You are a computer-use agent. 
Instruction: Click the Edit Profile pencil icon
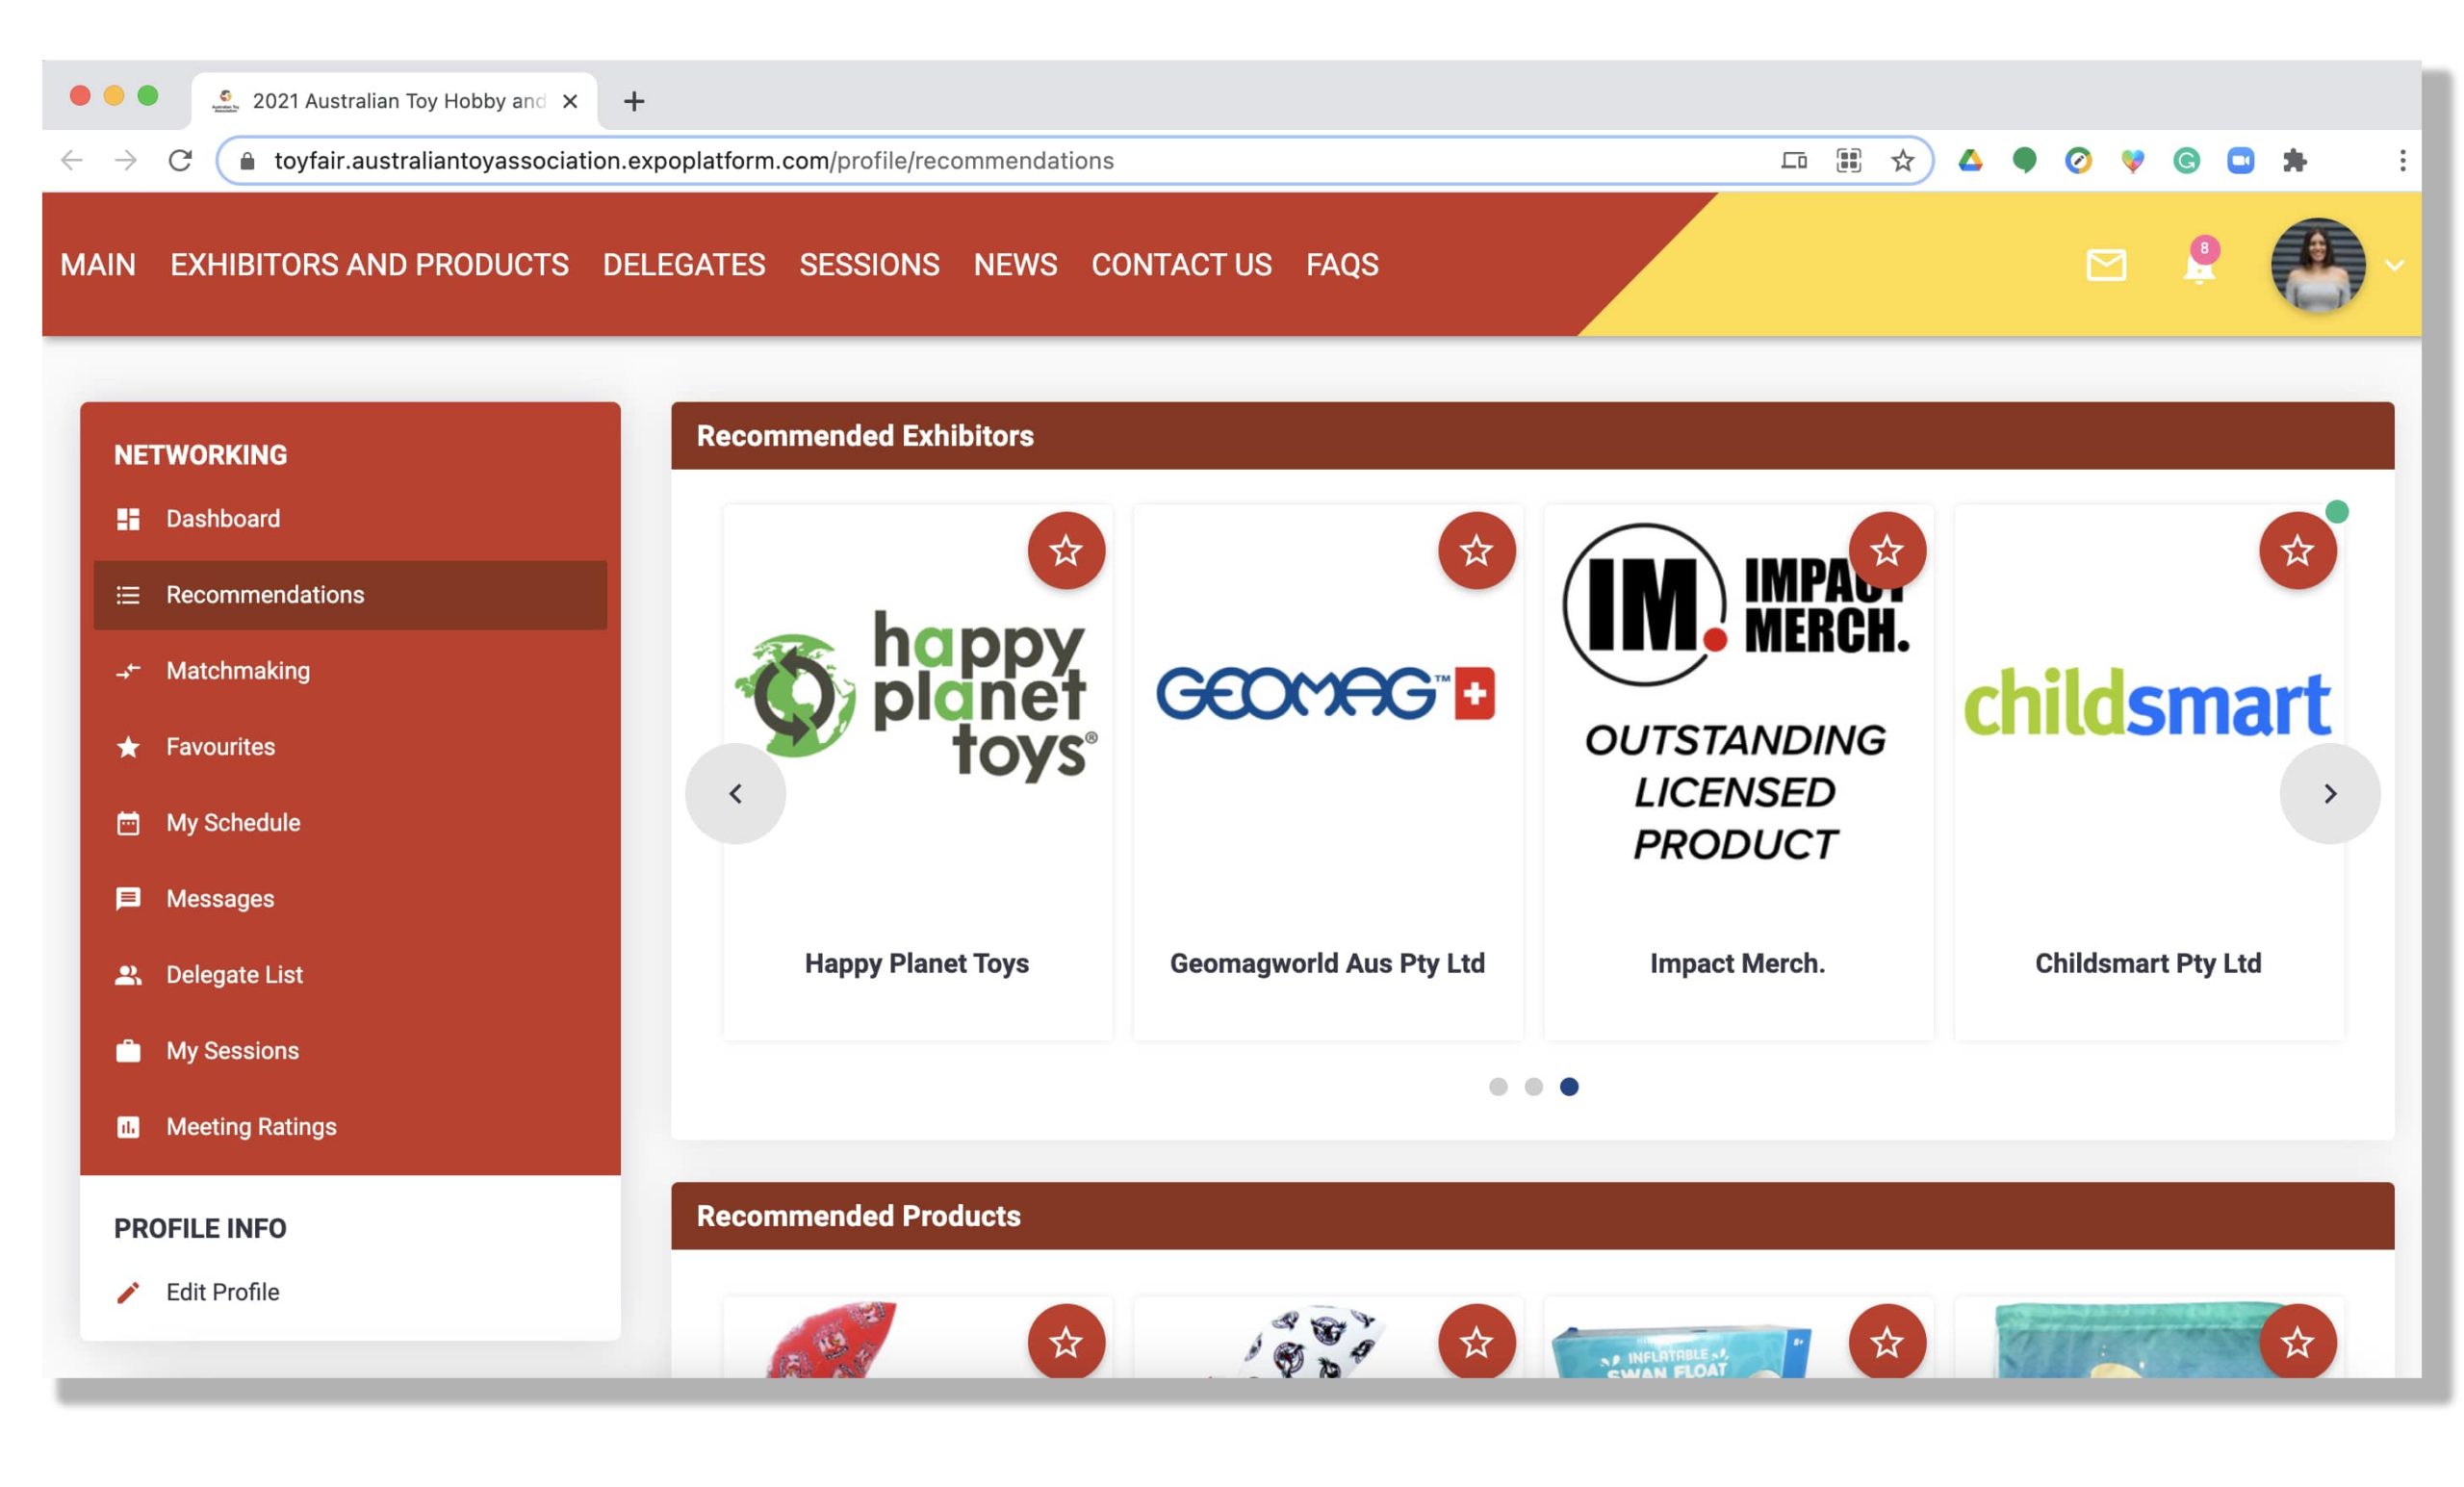(x=128, y=1293)
